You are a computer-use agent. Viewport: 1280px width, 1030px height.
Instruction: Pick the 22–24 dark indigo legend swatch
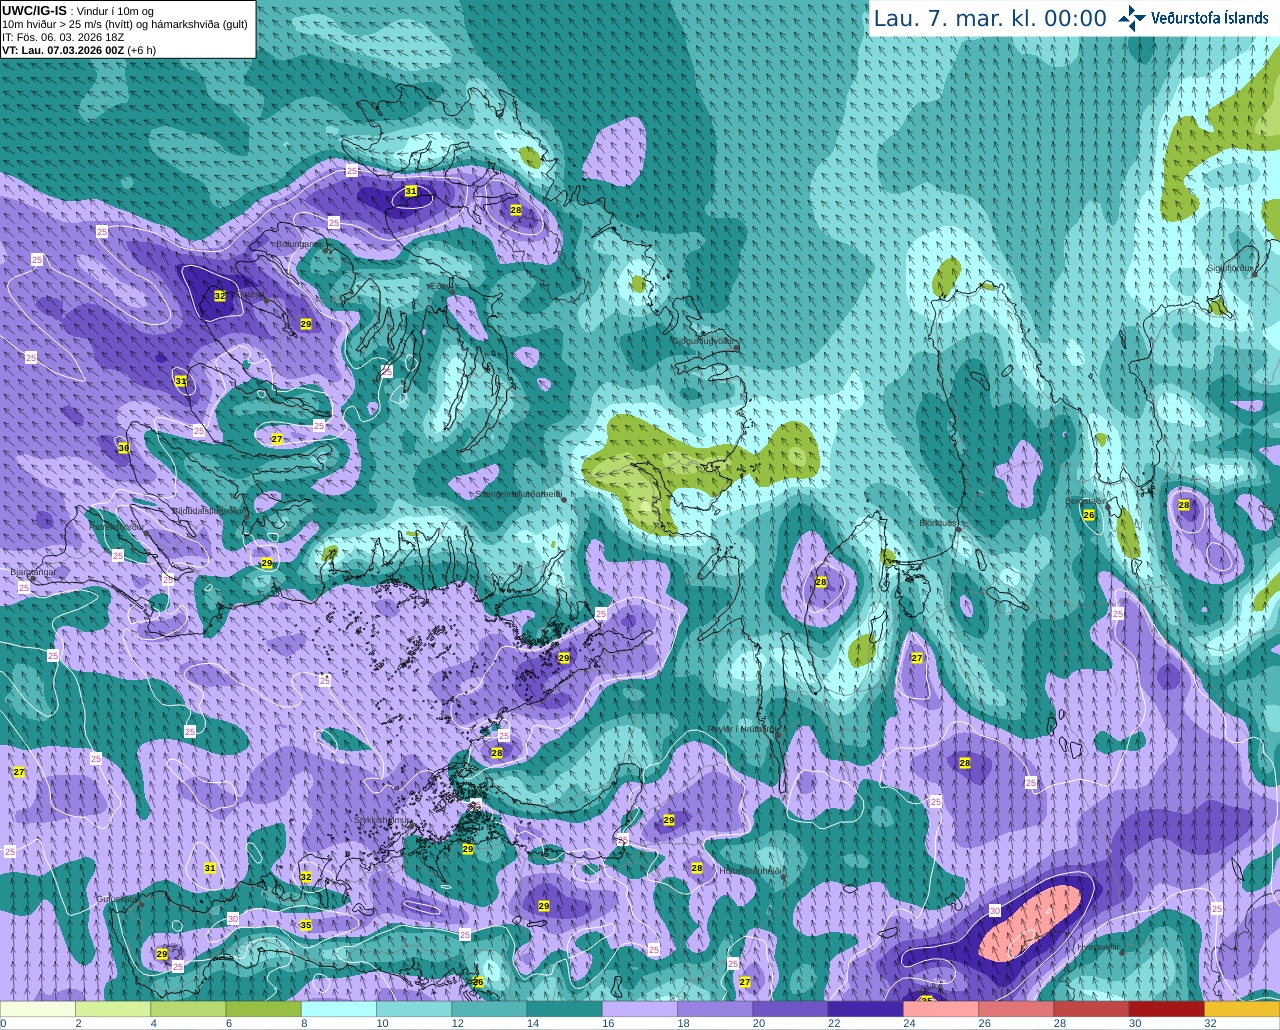click(x=865, y=1009)
